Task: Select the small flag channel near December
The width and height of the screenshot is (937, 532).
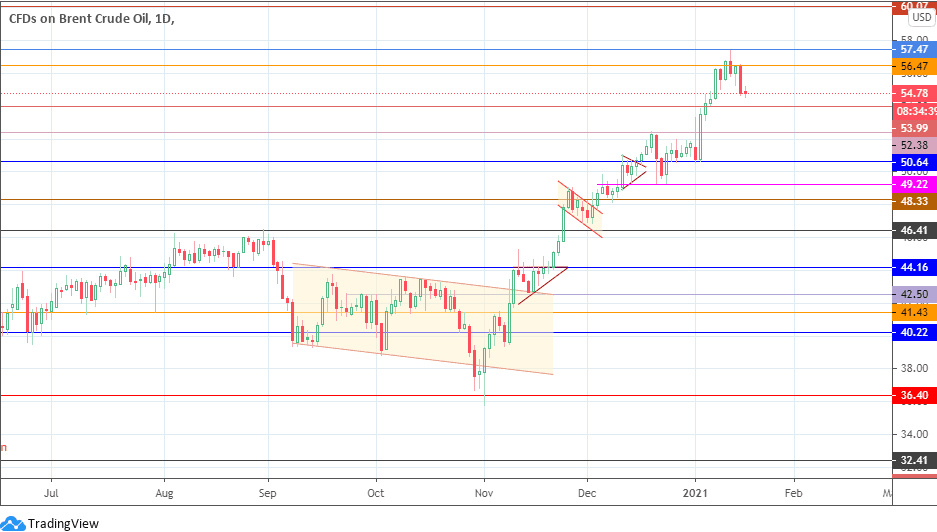Action: coord(580,209)
